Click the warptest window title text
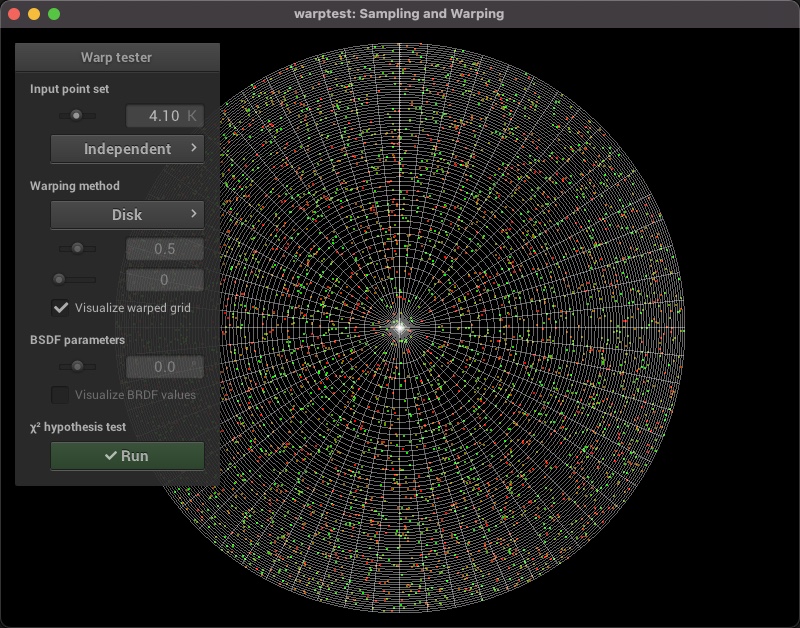Image resolution: width=800 pixels, height=628 pixels. click(400, 14)
